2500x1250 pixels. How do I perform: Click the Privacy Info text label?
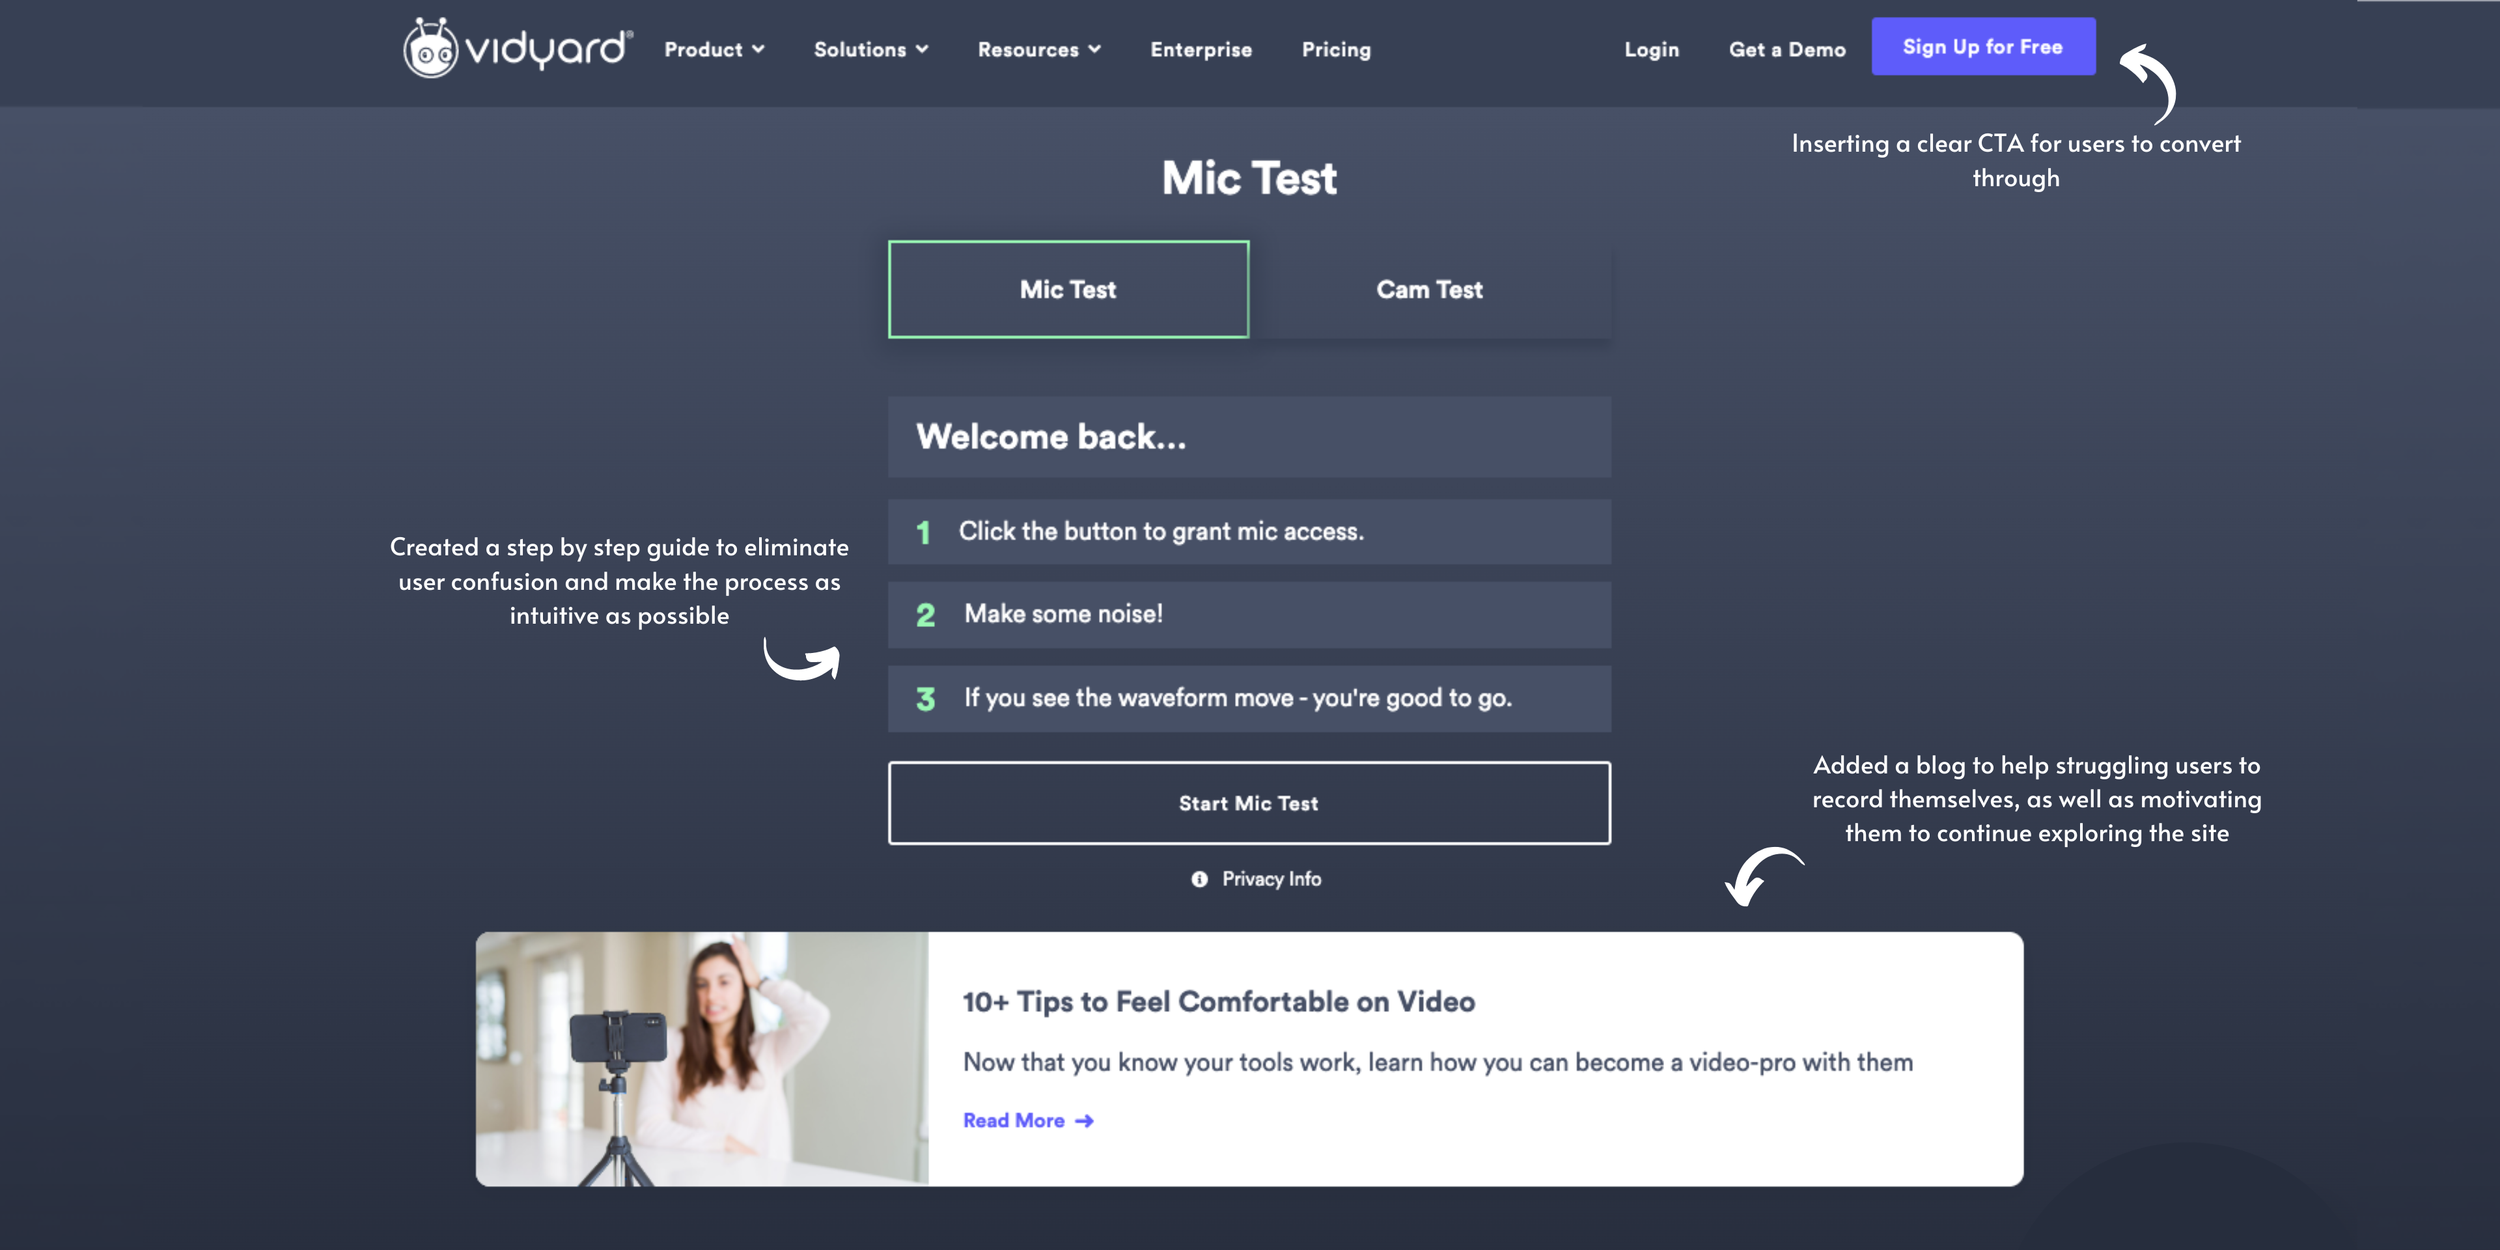[x=1270, y=878]
